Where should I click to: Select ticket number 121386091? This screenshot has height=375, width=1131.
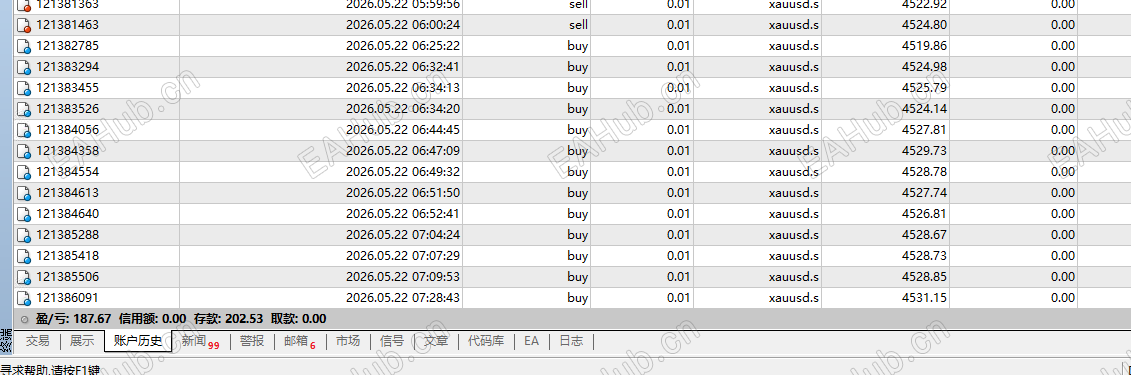tap(68, 298)
